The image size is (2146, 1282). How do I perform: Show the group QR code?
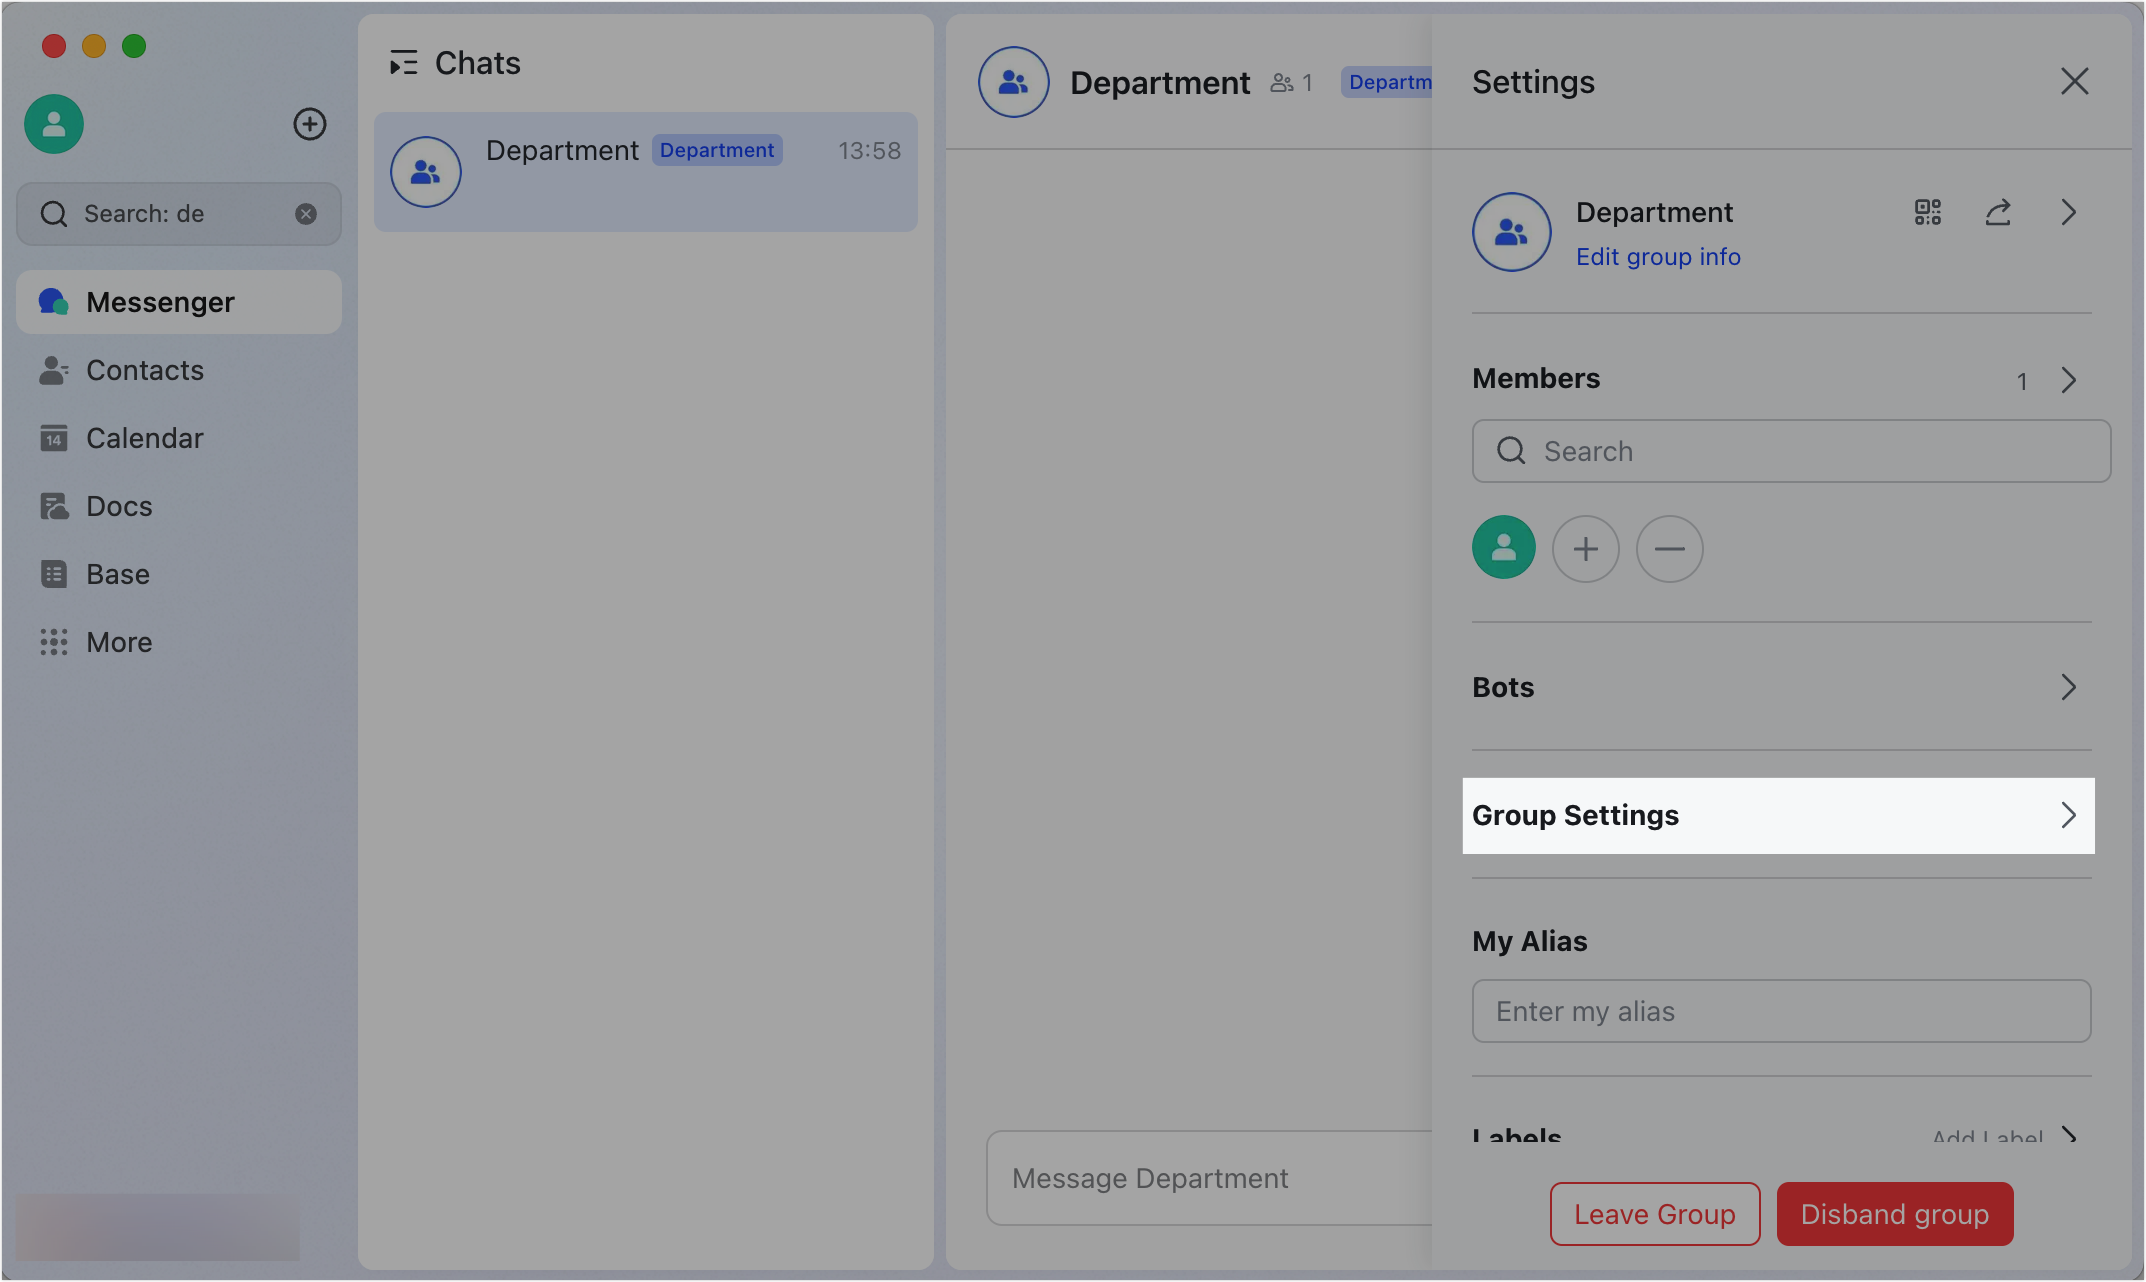(x=1927, y=212)
